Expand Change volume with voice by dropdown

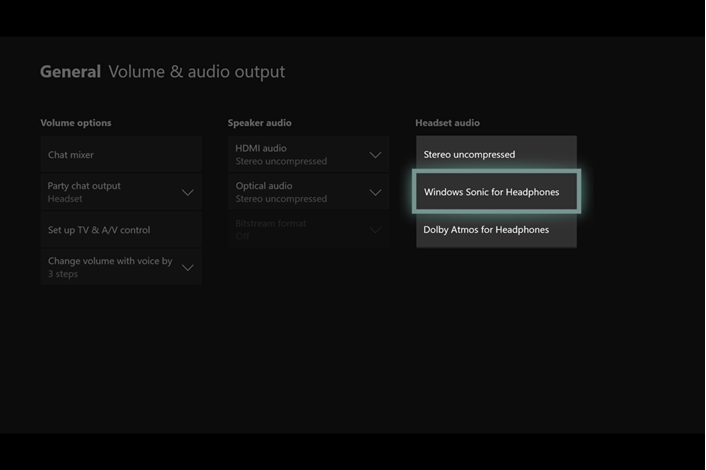(x=121, y=267)
